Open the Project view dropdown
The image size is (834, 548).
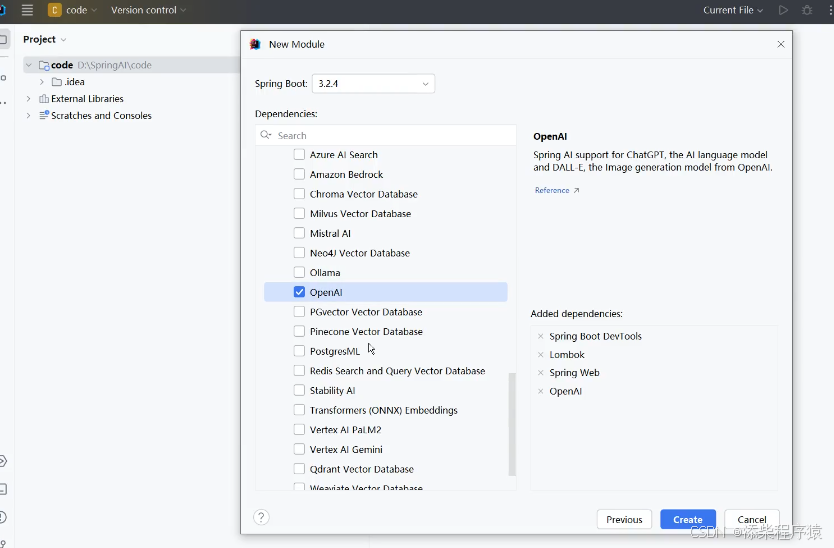(x=45, y=39)
